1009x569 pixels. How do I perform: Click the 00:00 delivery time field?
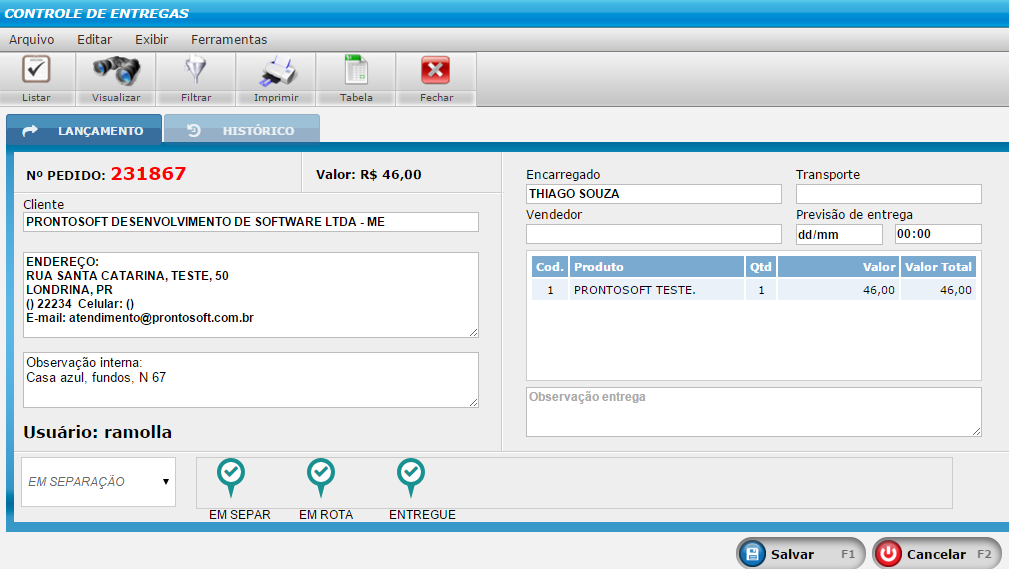tap(938, 234)
